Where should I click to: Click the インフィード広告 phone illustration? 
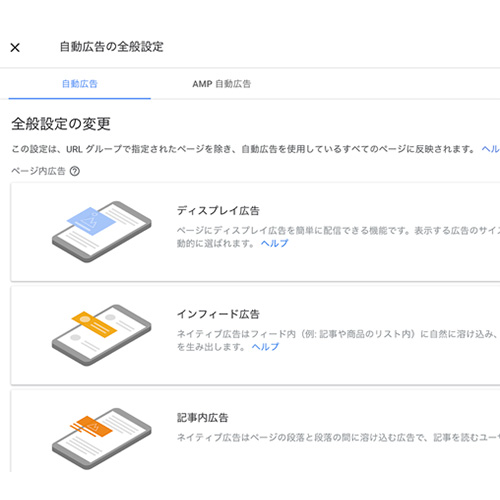click(102, 335)
